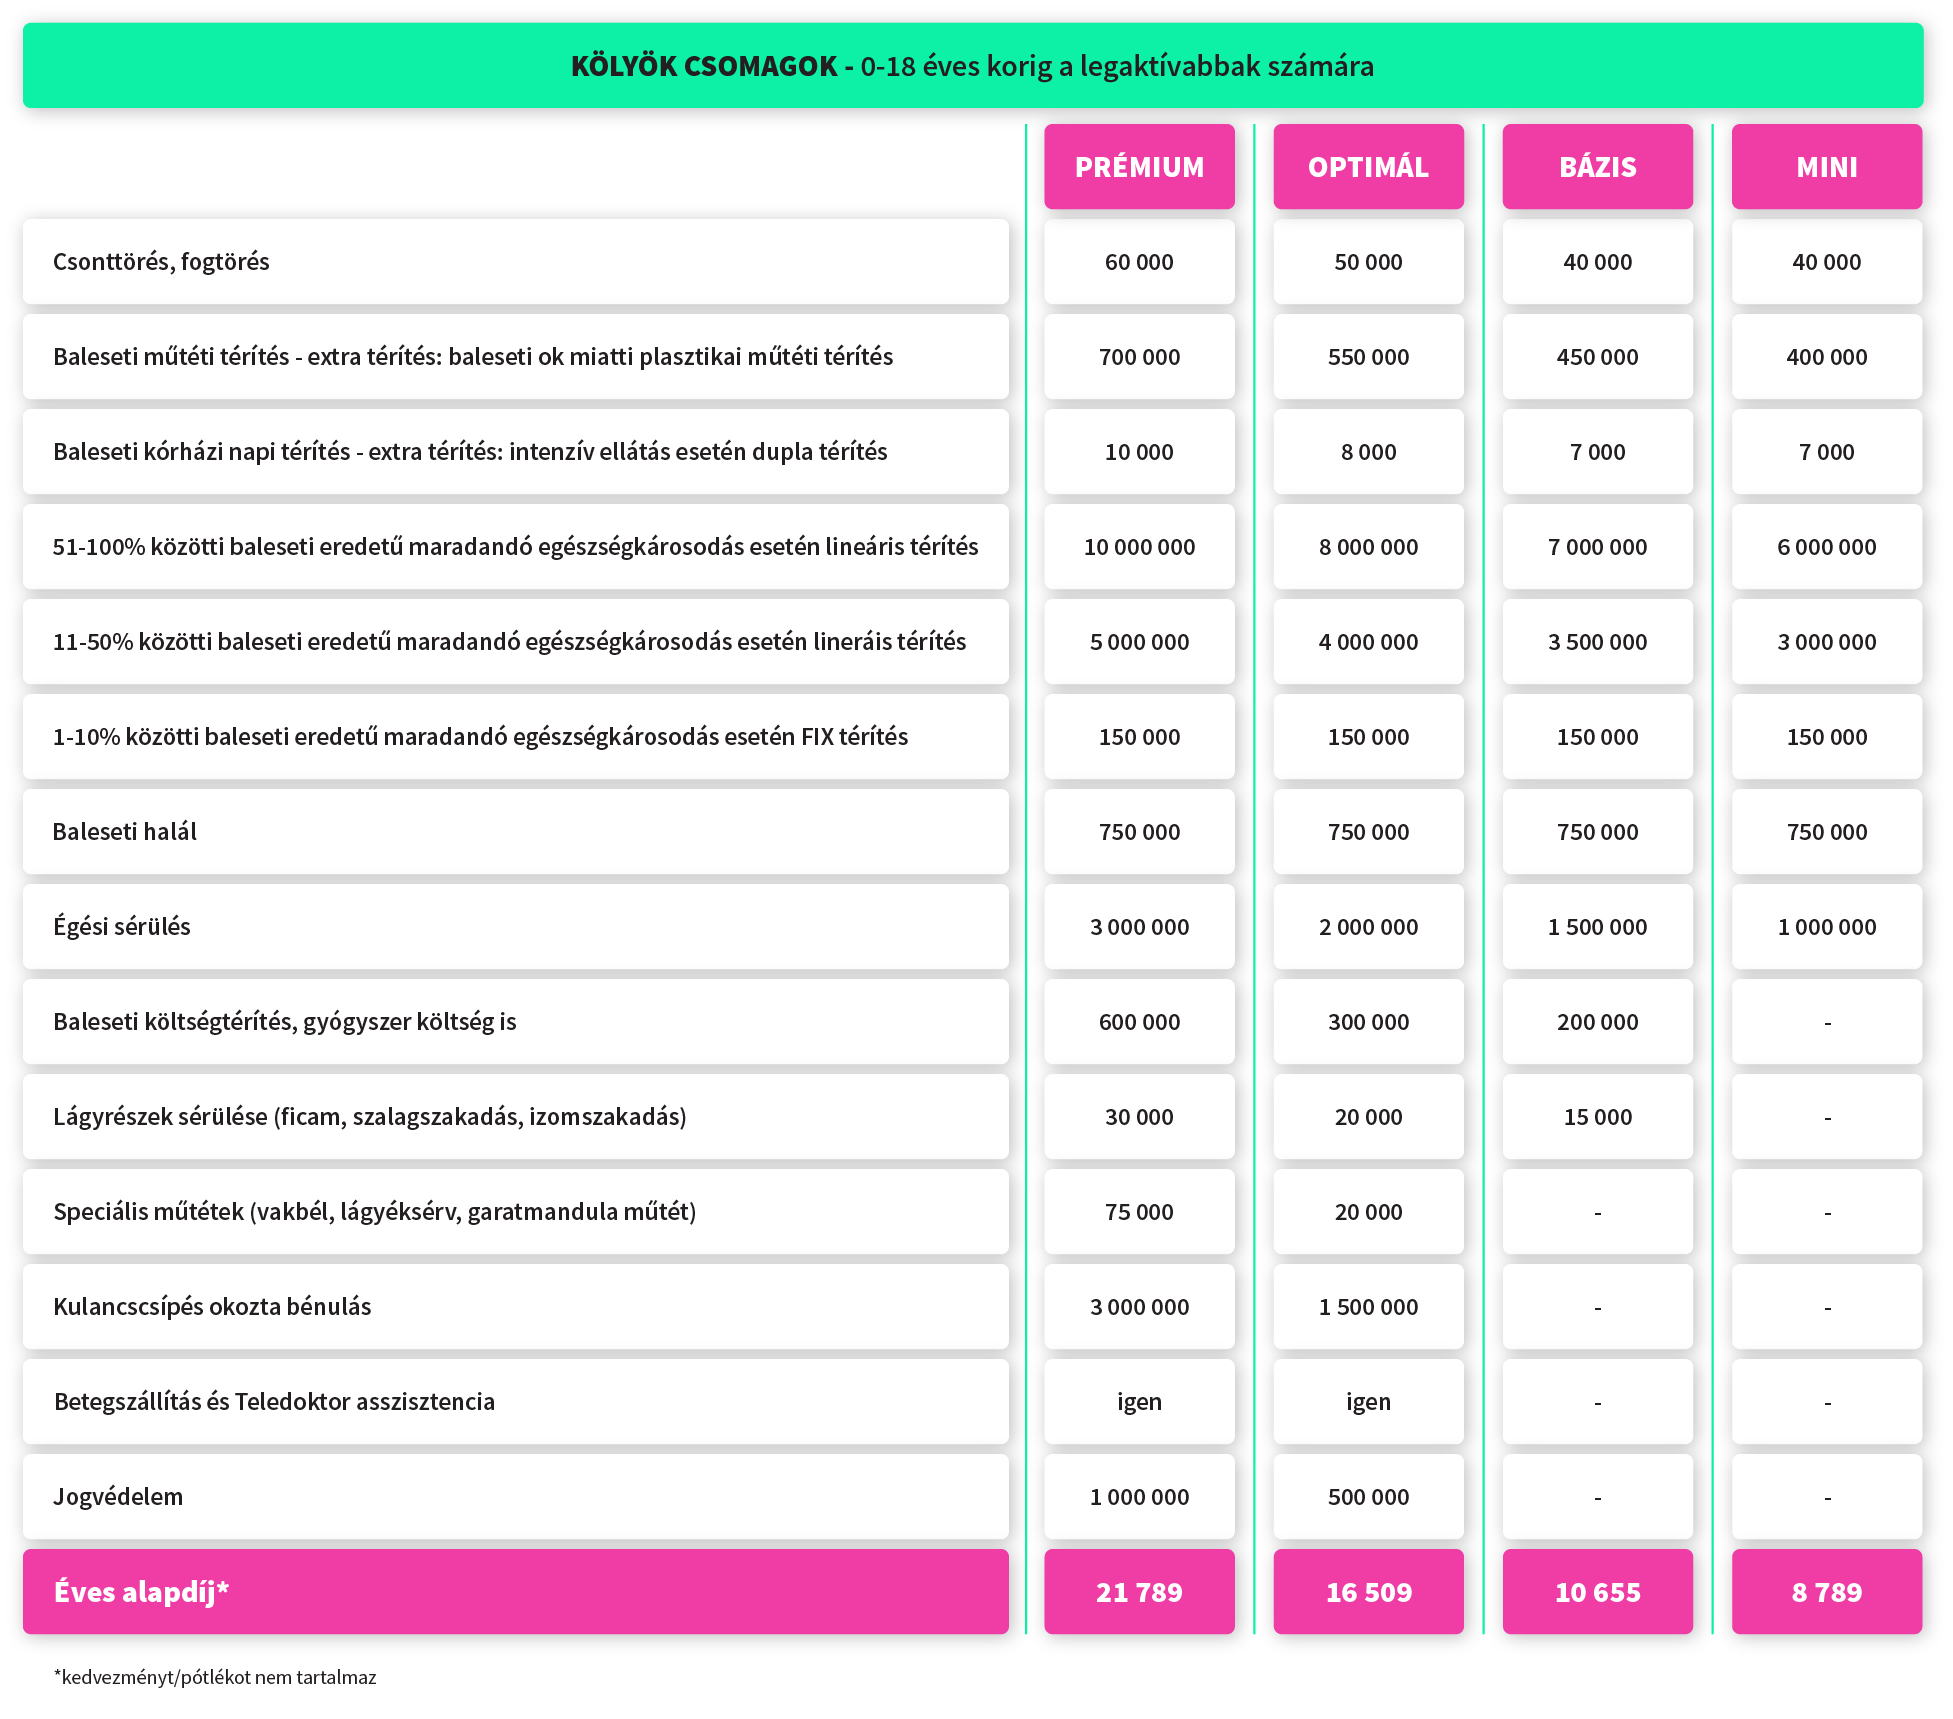Select the Csonttörés, fogtörés row label

click(x=161, y=262)
